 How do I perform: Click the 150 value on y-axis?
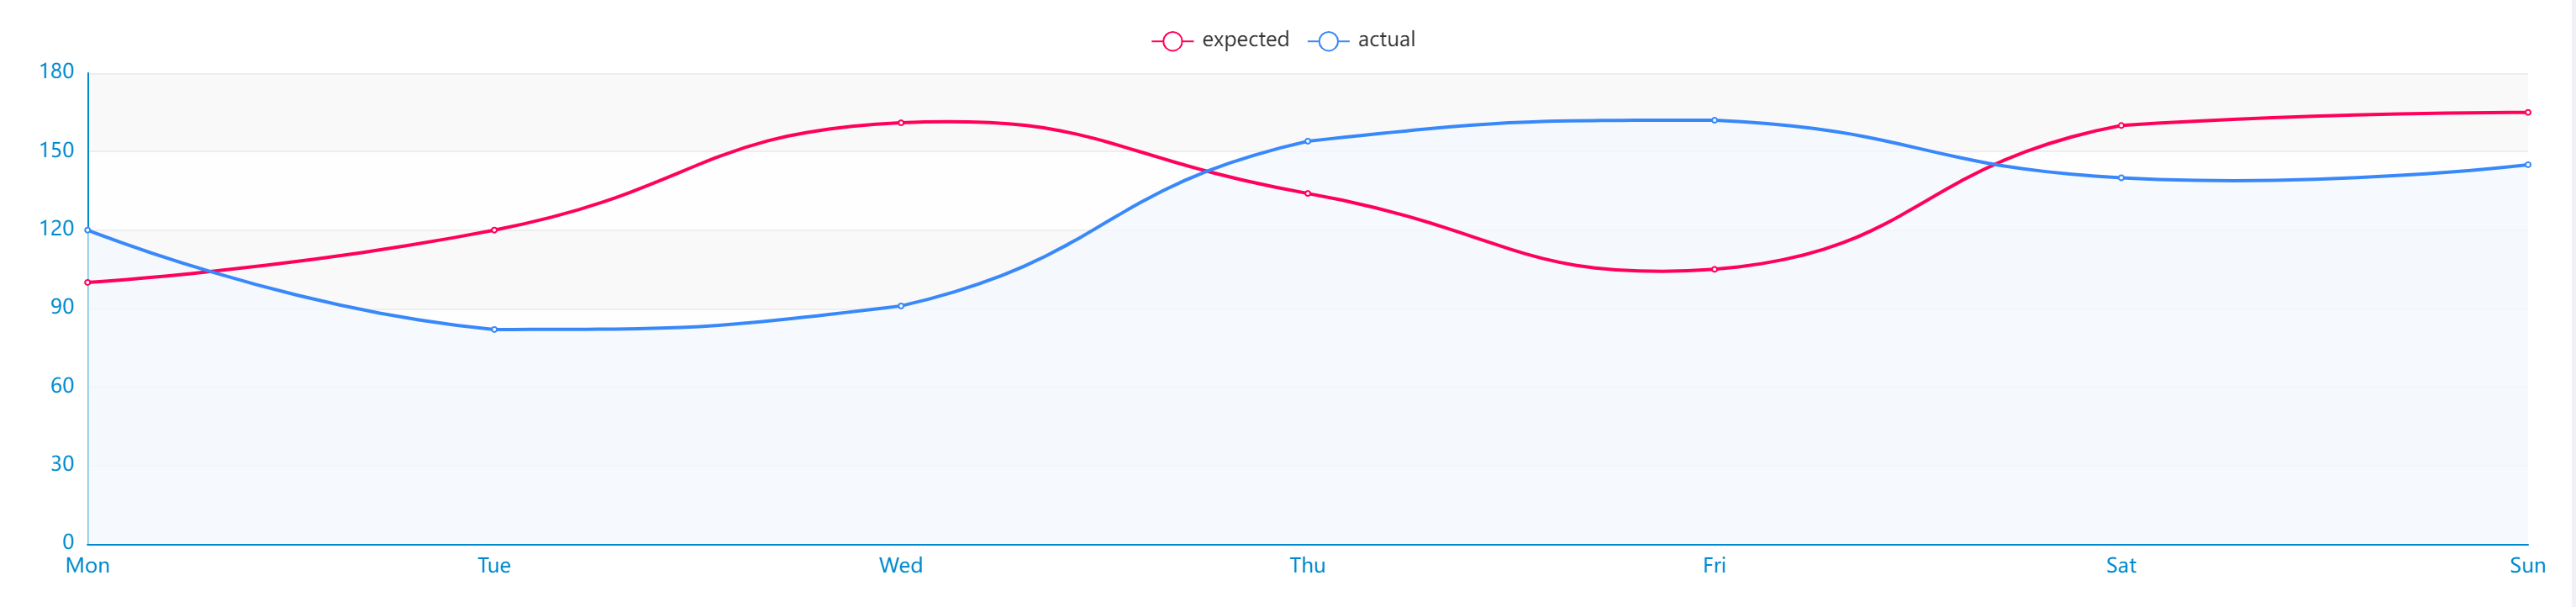57,151
